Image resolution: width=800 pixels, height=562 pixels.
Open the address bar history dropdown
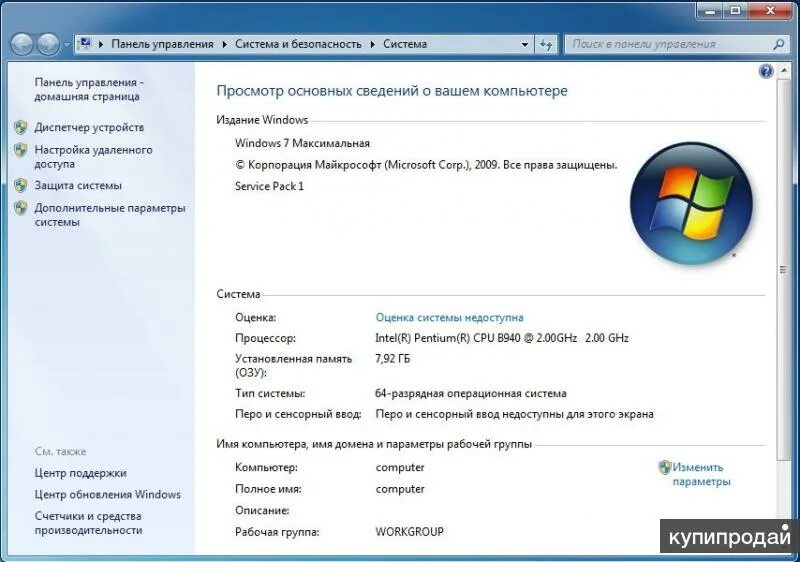[x=524, y=45]
